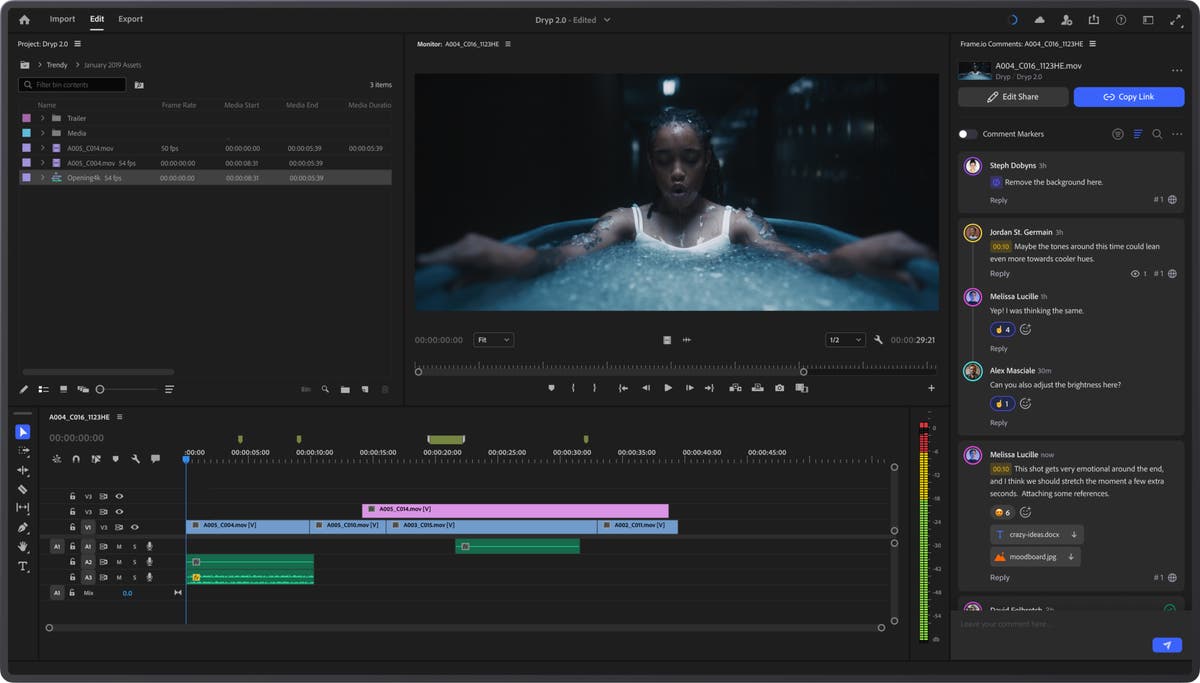The image size is (1200, 683).
Task: Expand the Trailer bin folder
Action: 42,118
